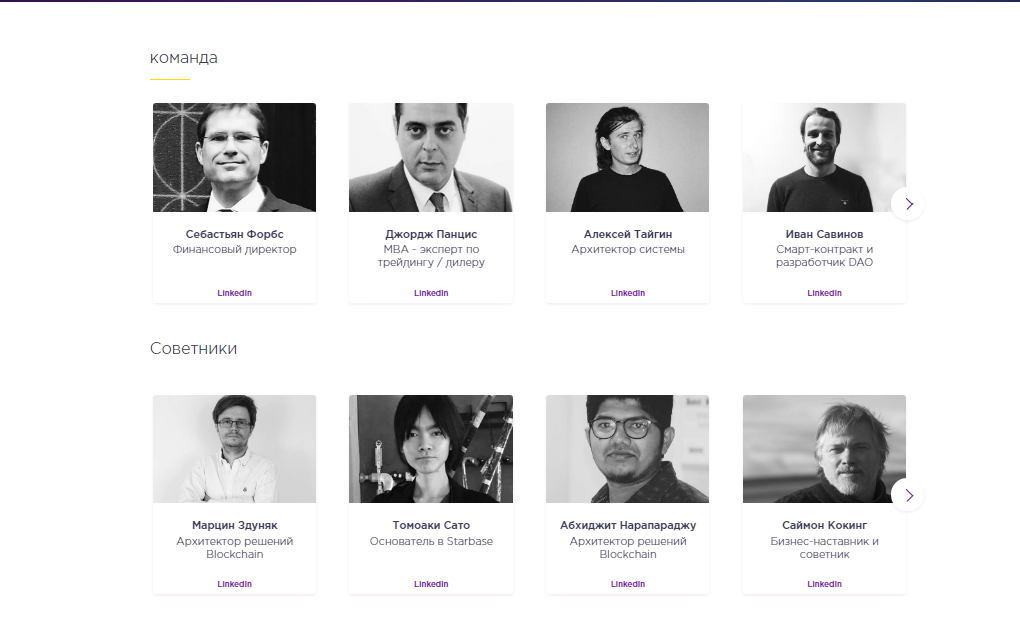Click the команда section heading
The width and height of the screenshot is (1020, 633).
(x=184, y=58)
